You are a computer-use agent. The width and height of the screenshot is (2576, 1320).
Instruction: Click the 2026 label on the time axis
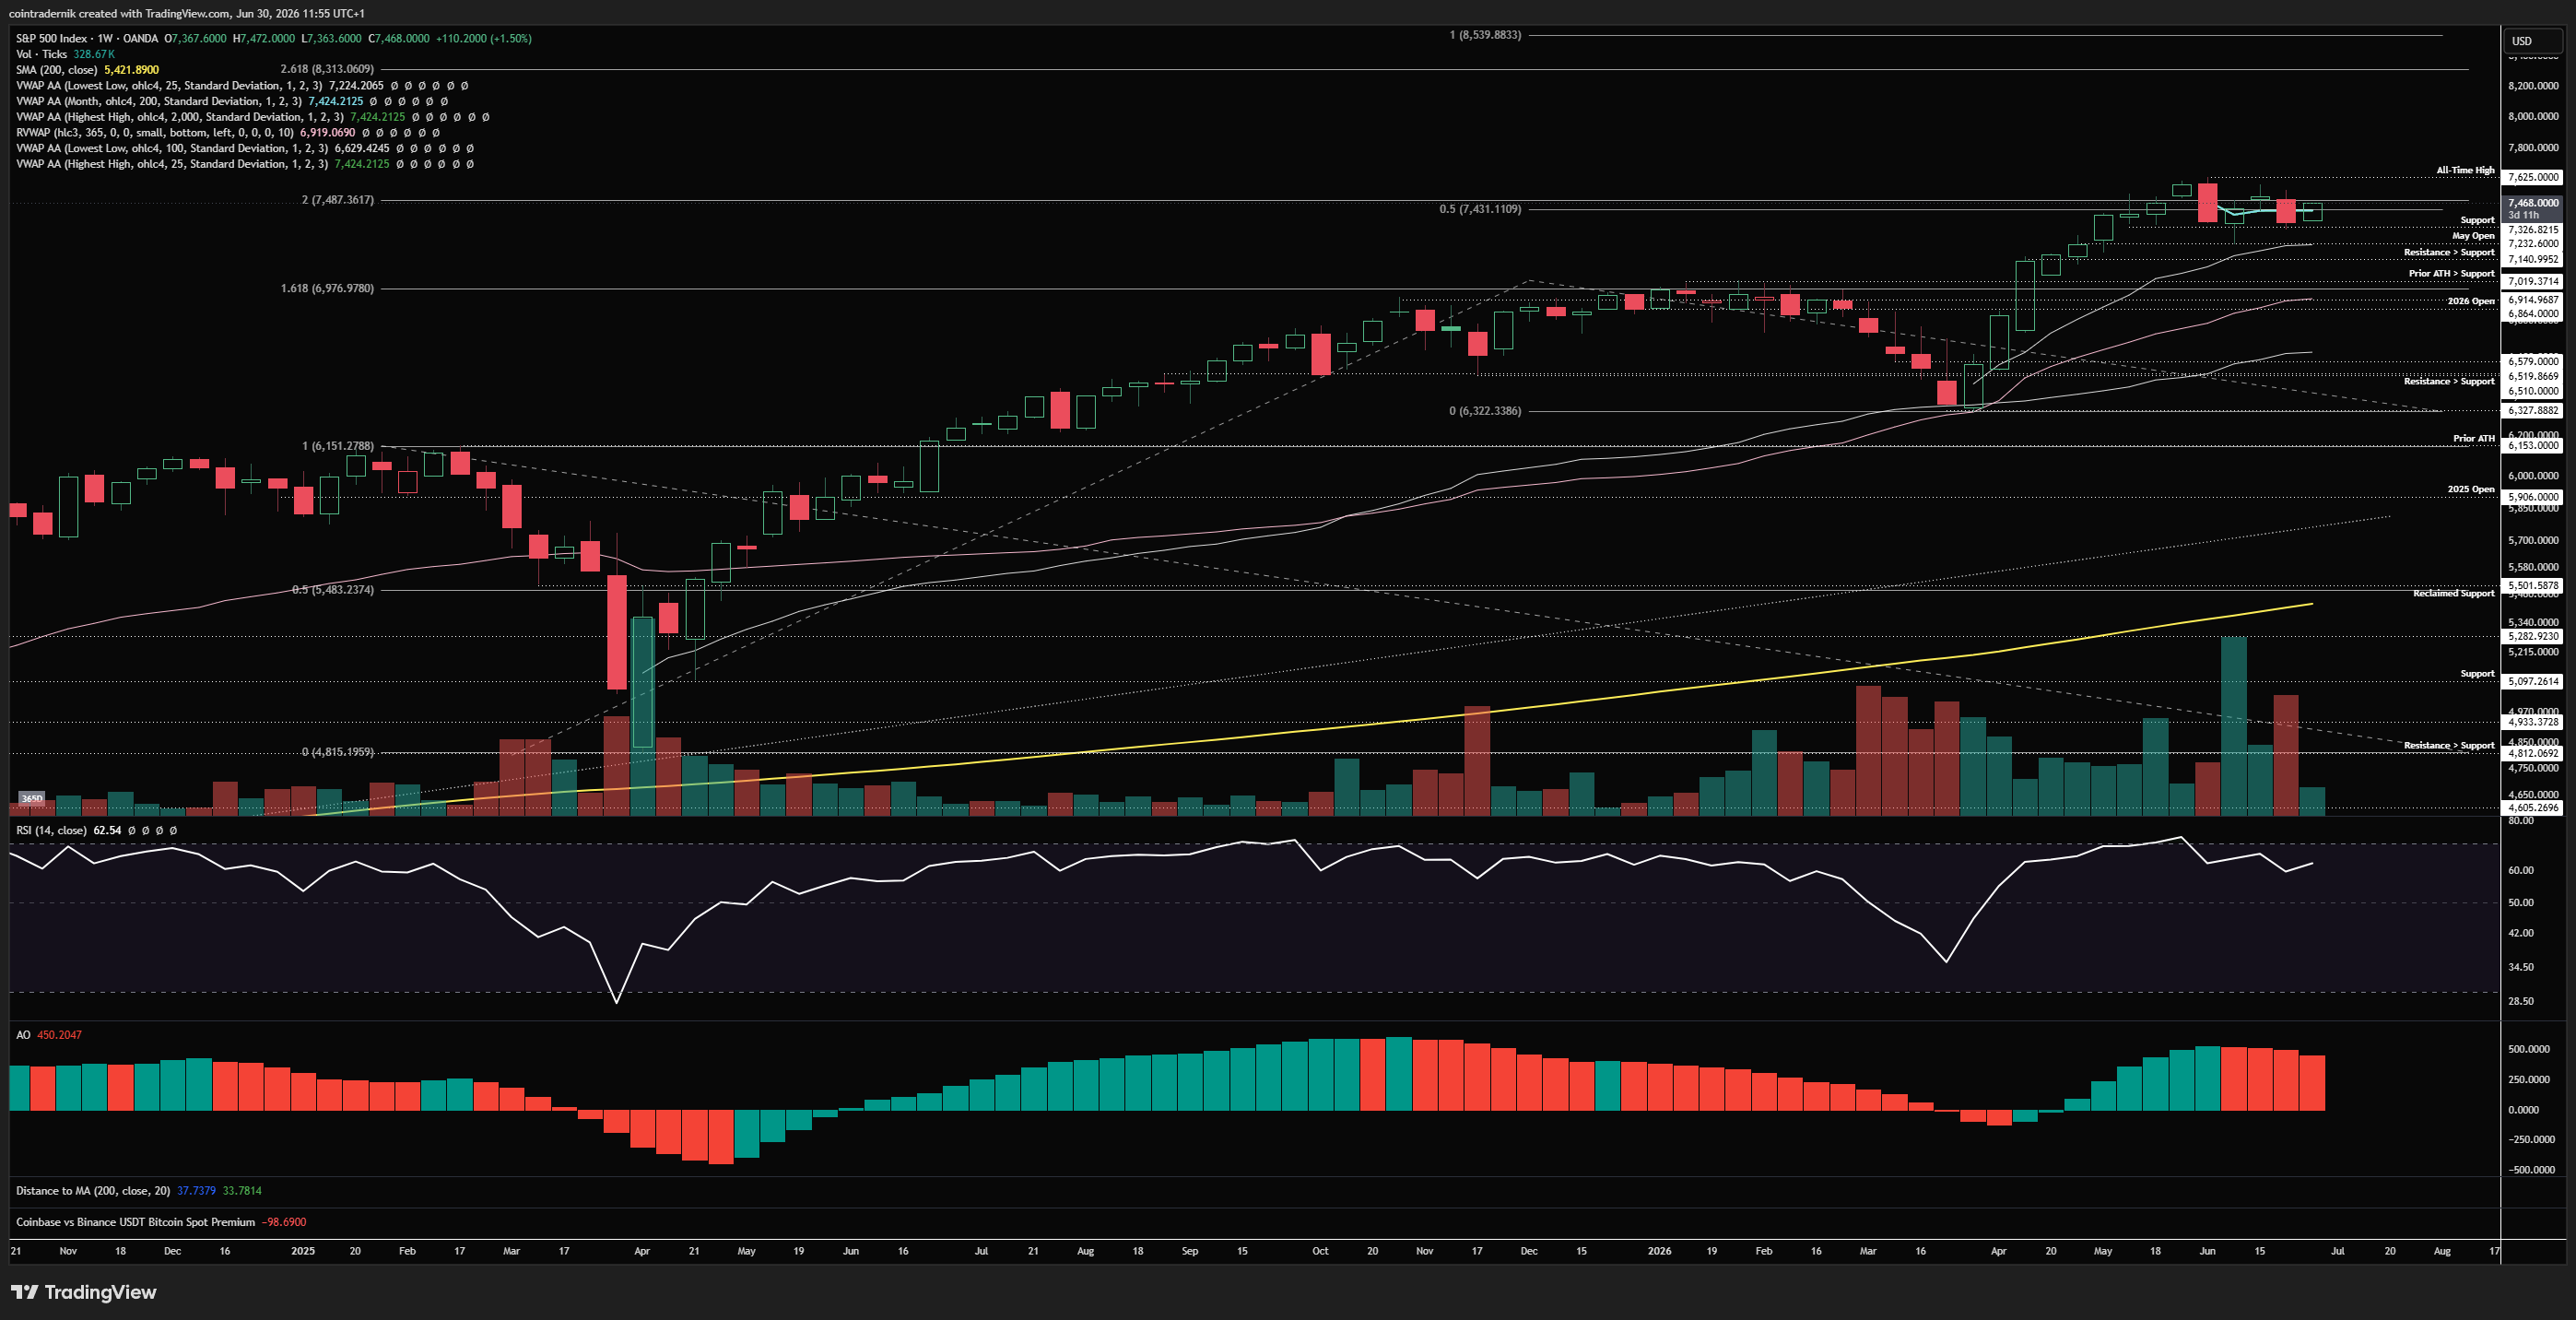pos(1659,1251)
